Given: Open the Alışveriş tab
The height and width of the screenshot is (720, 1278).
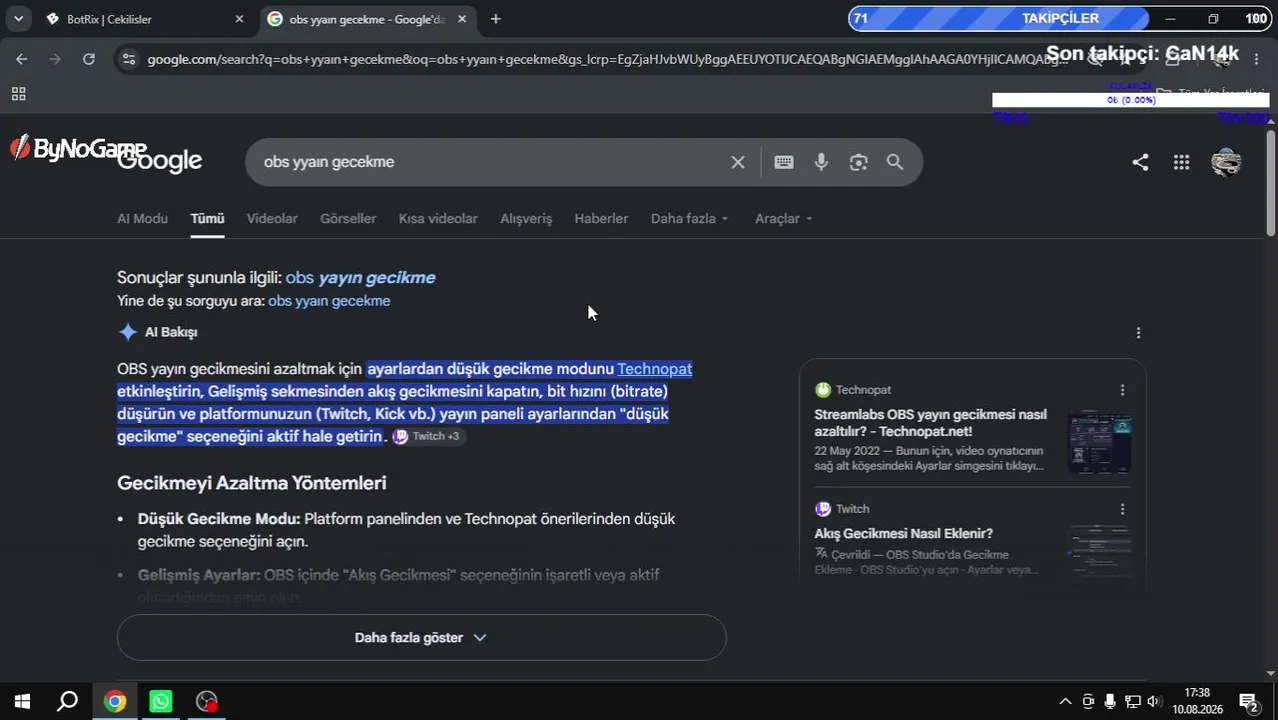Looking at the screenshot, I should tap(526, 219).
